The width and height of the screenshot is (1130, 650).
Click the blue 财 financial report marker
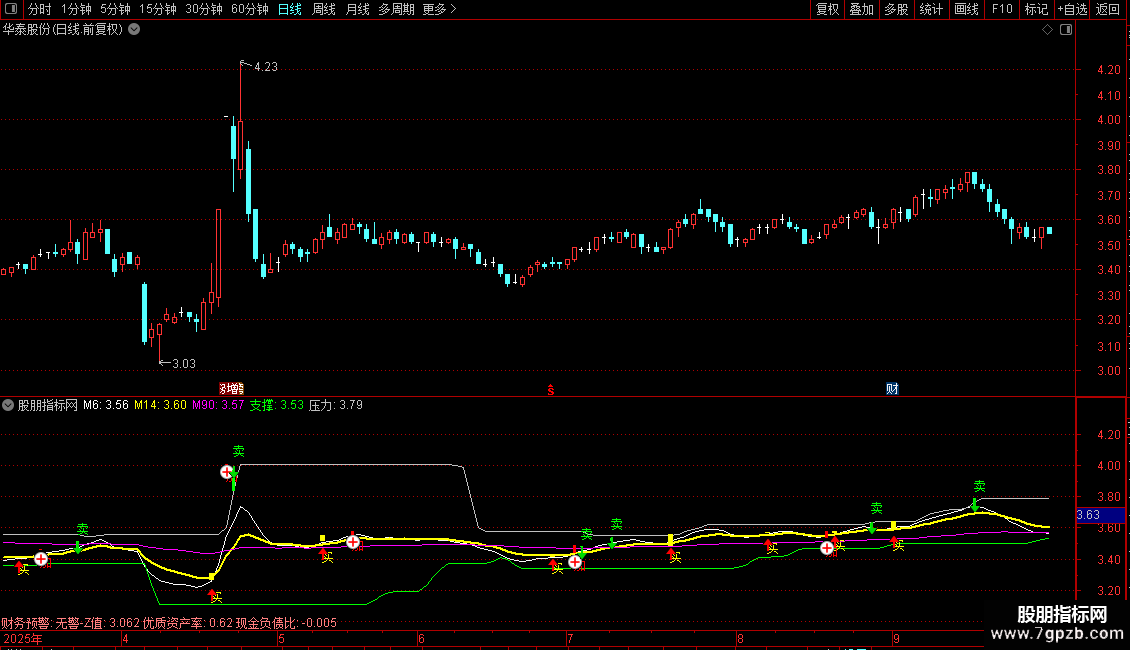(x=892, y=389)
